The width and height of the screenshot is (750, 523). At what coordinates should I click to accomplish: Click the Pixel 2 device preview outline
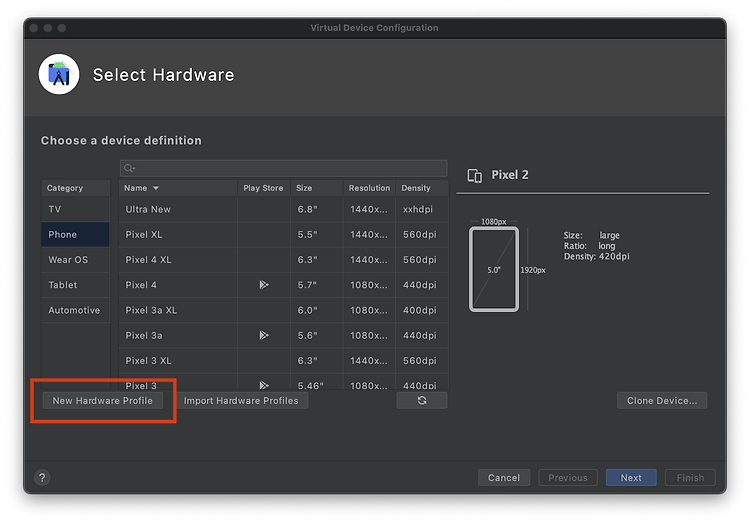pos(494,269)
